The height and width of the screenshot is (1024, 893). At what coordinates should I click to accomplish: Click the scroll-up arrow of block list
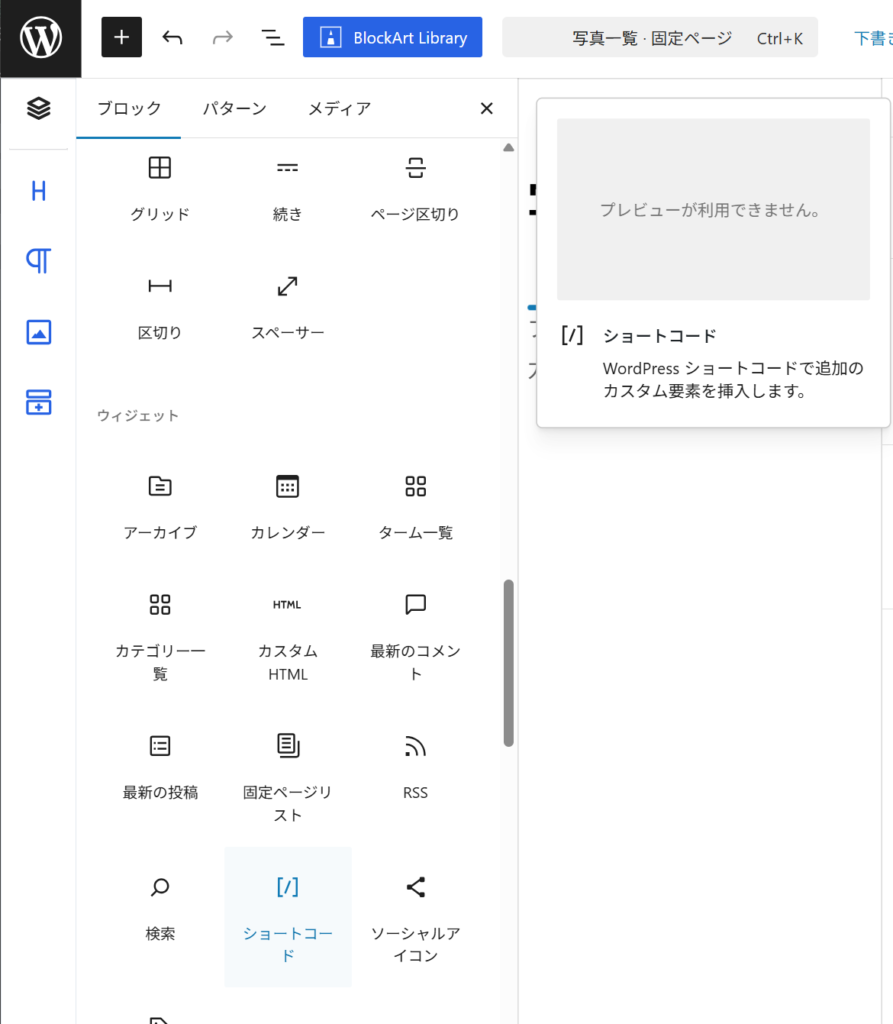click(508, 148)
